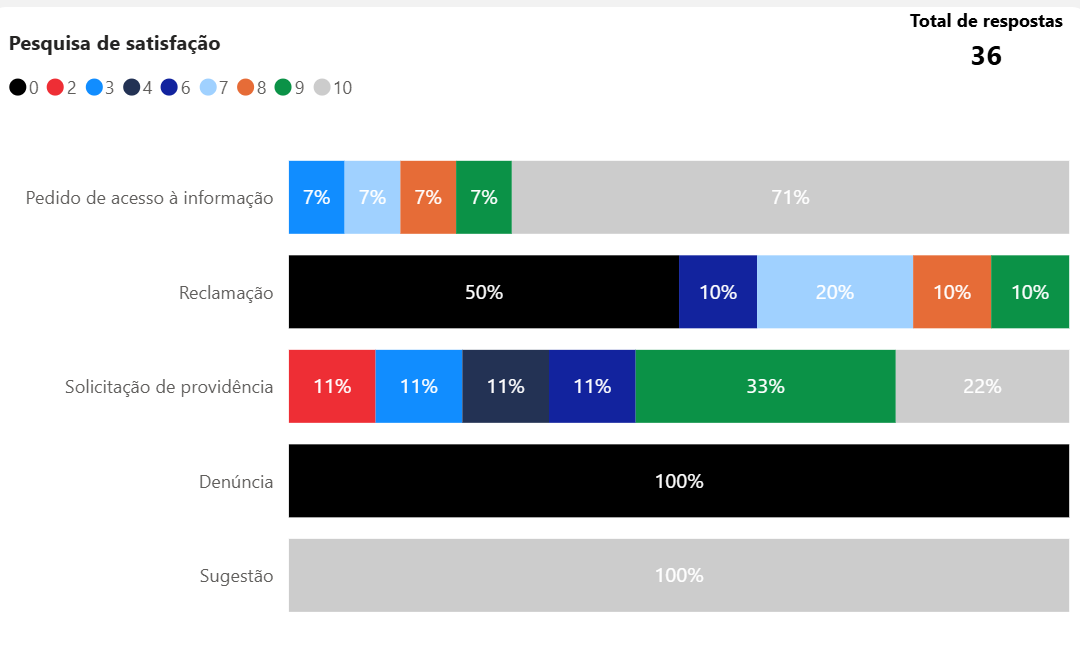Viewport: 1080px width, 650px height.
Task: Click the Sugestão 100% gray bar
Action: click(x=679, y=575)
